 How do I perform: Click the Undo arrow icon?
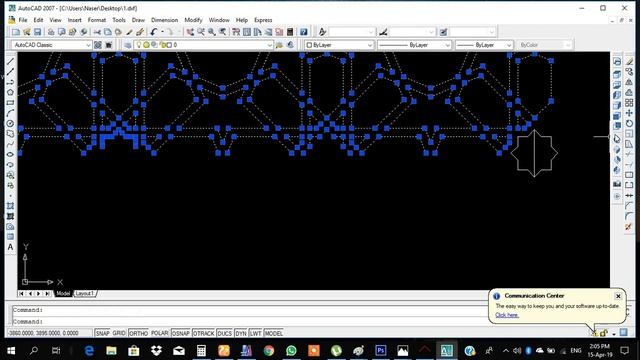[x=153, y=32]
